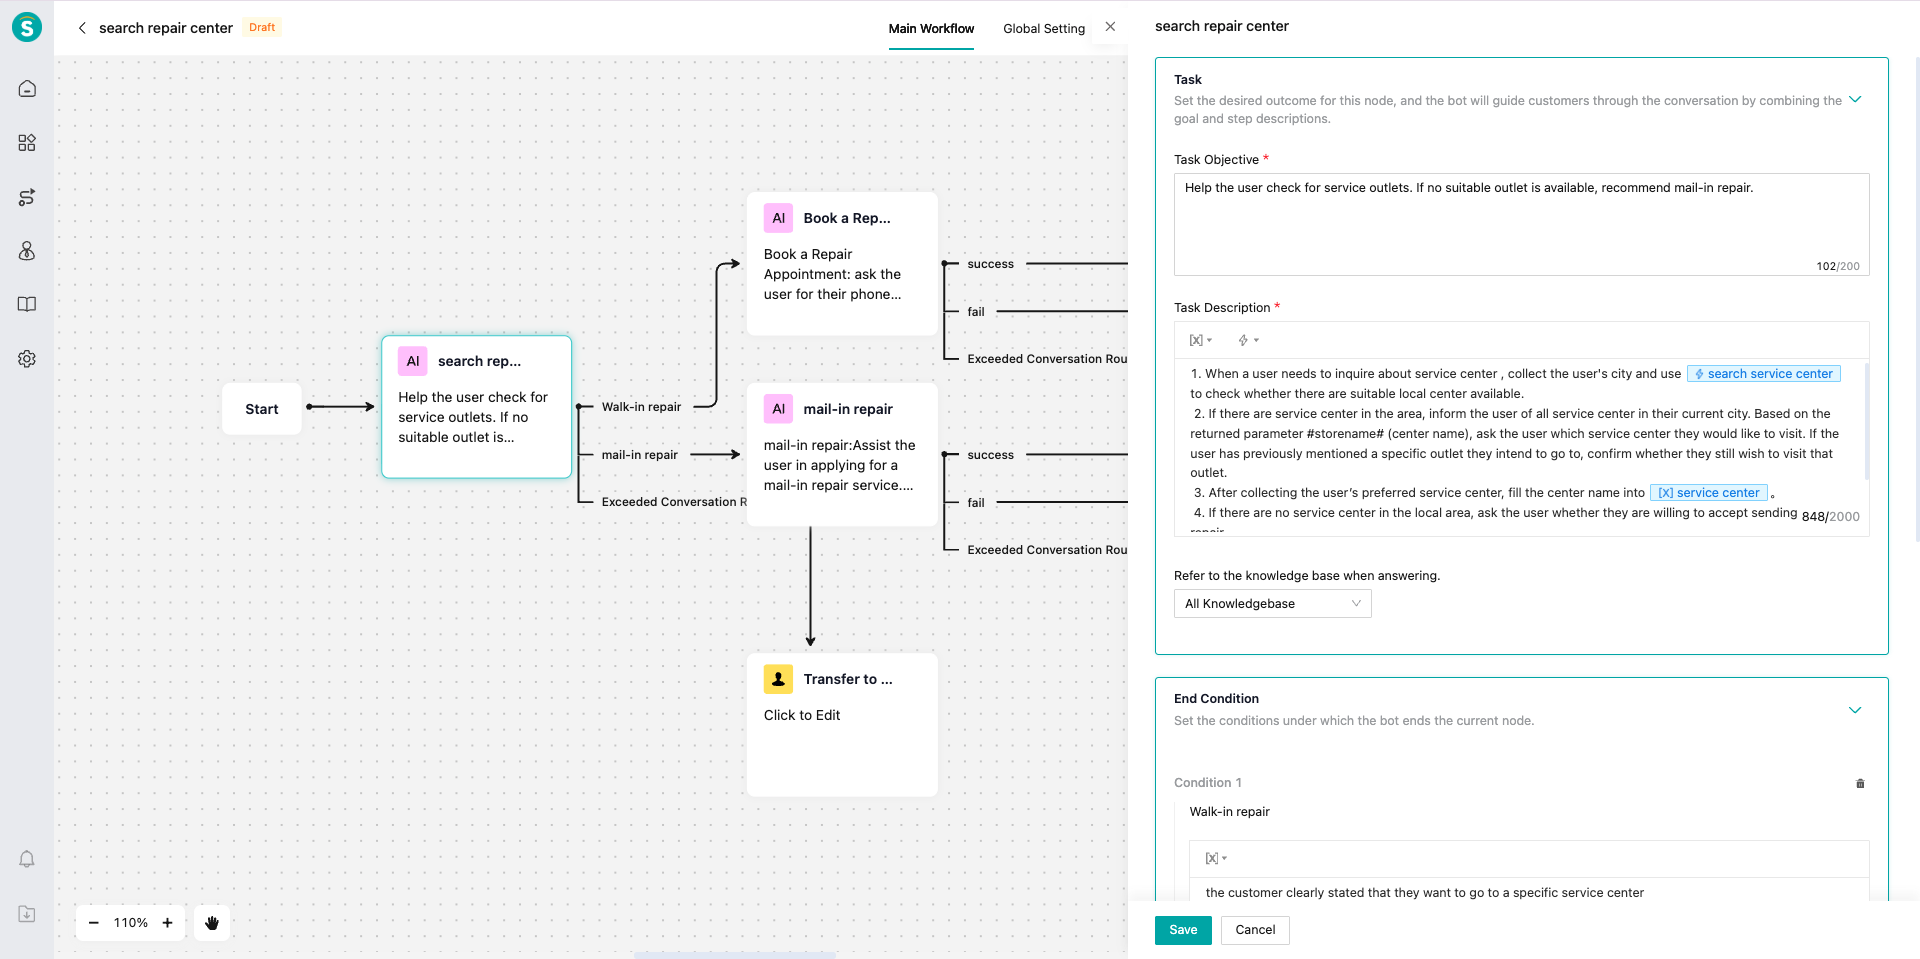Delete Condition 1 with trash icon

point(1860,783)
